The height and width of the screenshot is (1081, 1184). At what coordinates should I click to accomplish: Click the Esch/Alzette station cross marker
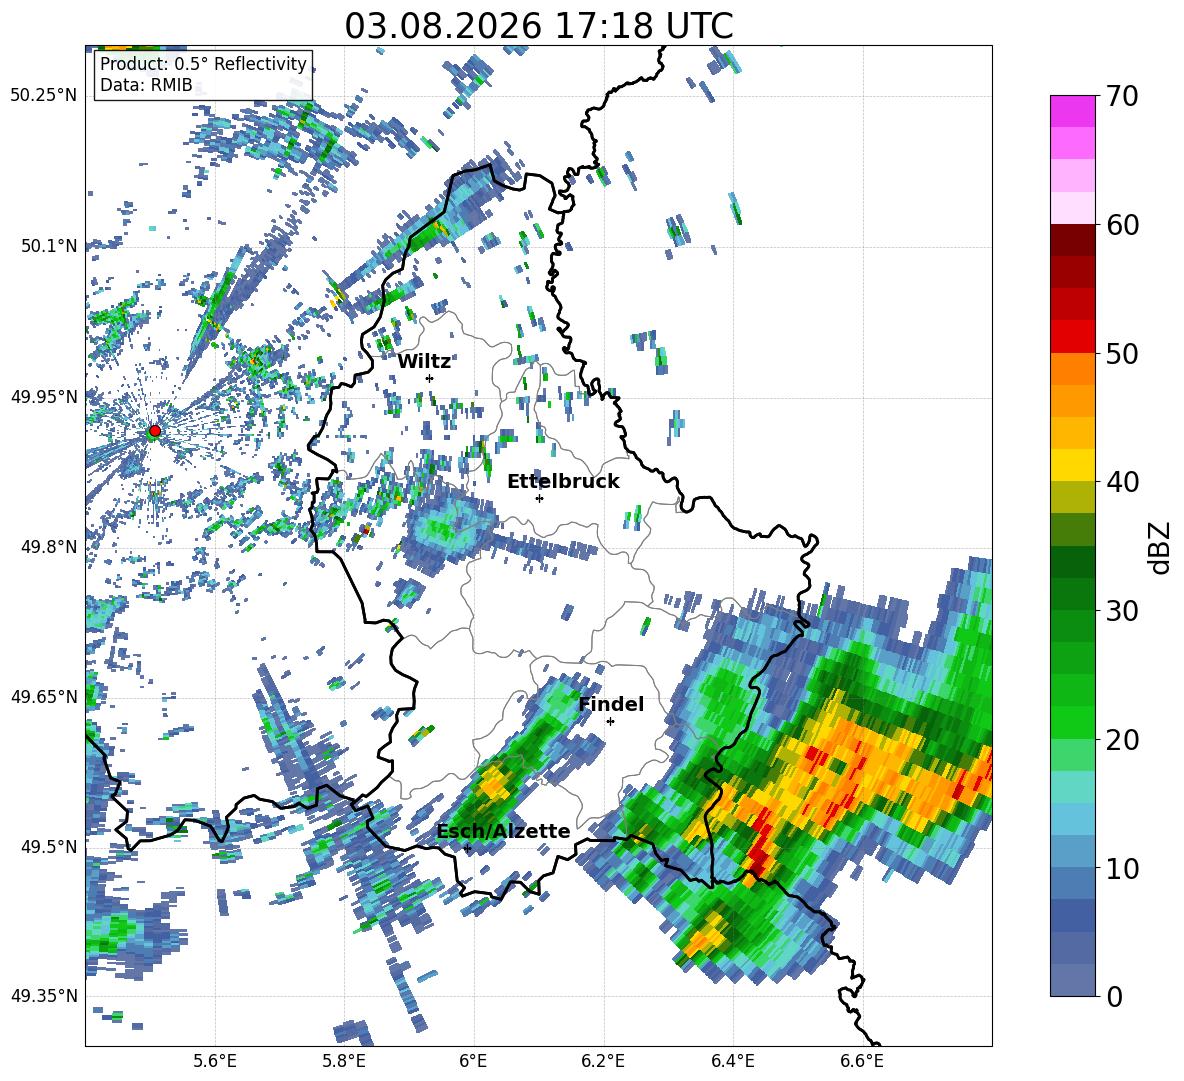point(467,848)
